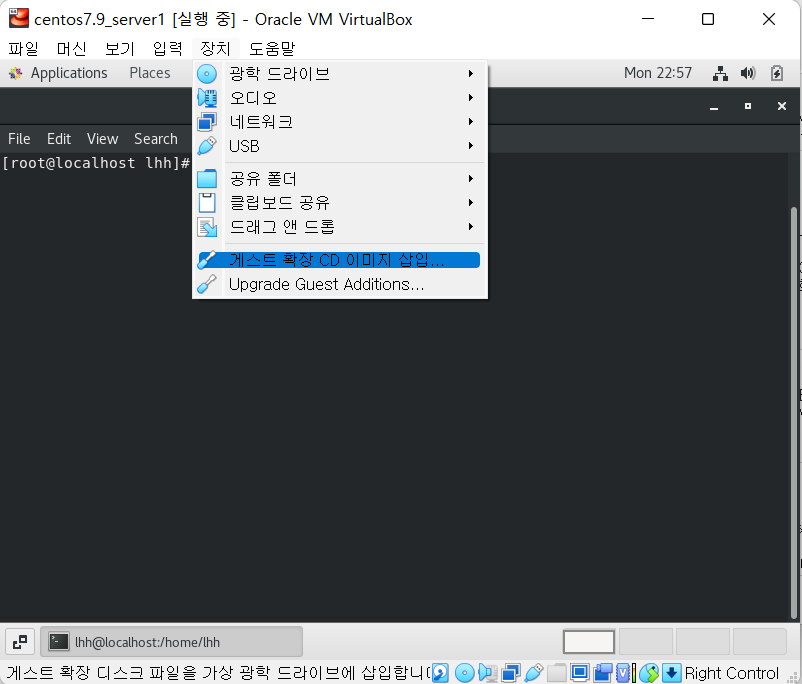802x684 pixels.
Task: Open terminal View menu
Action: (102, 139)
